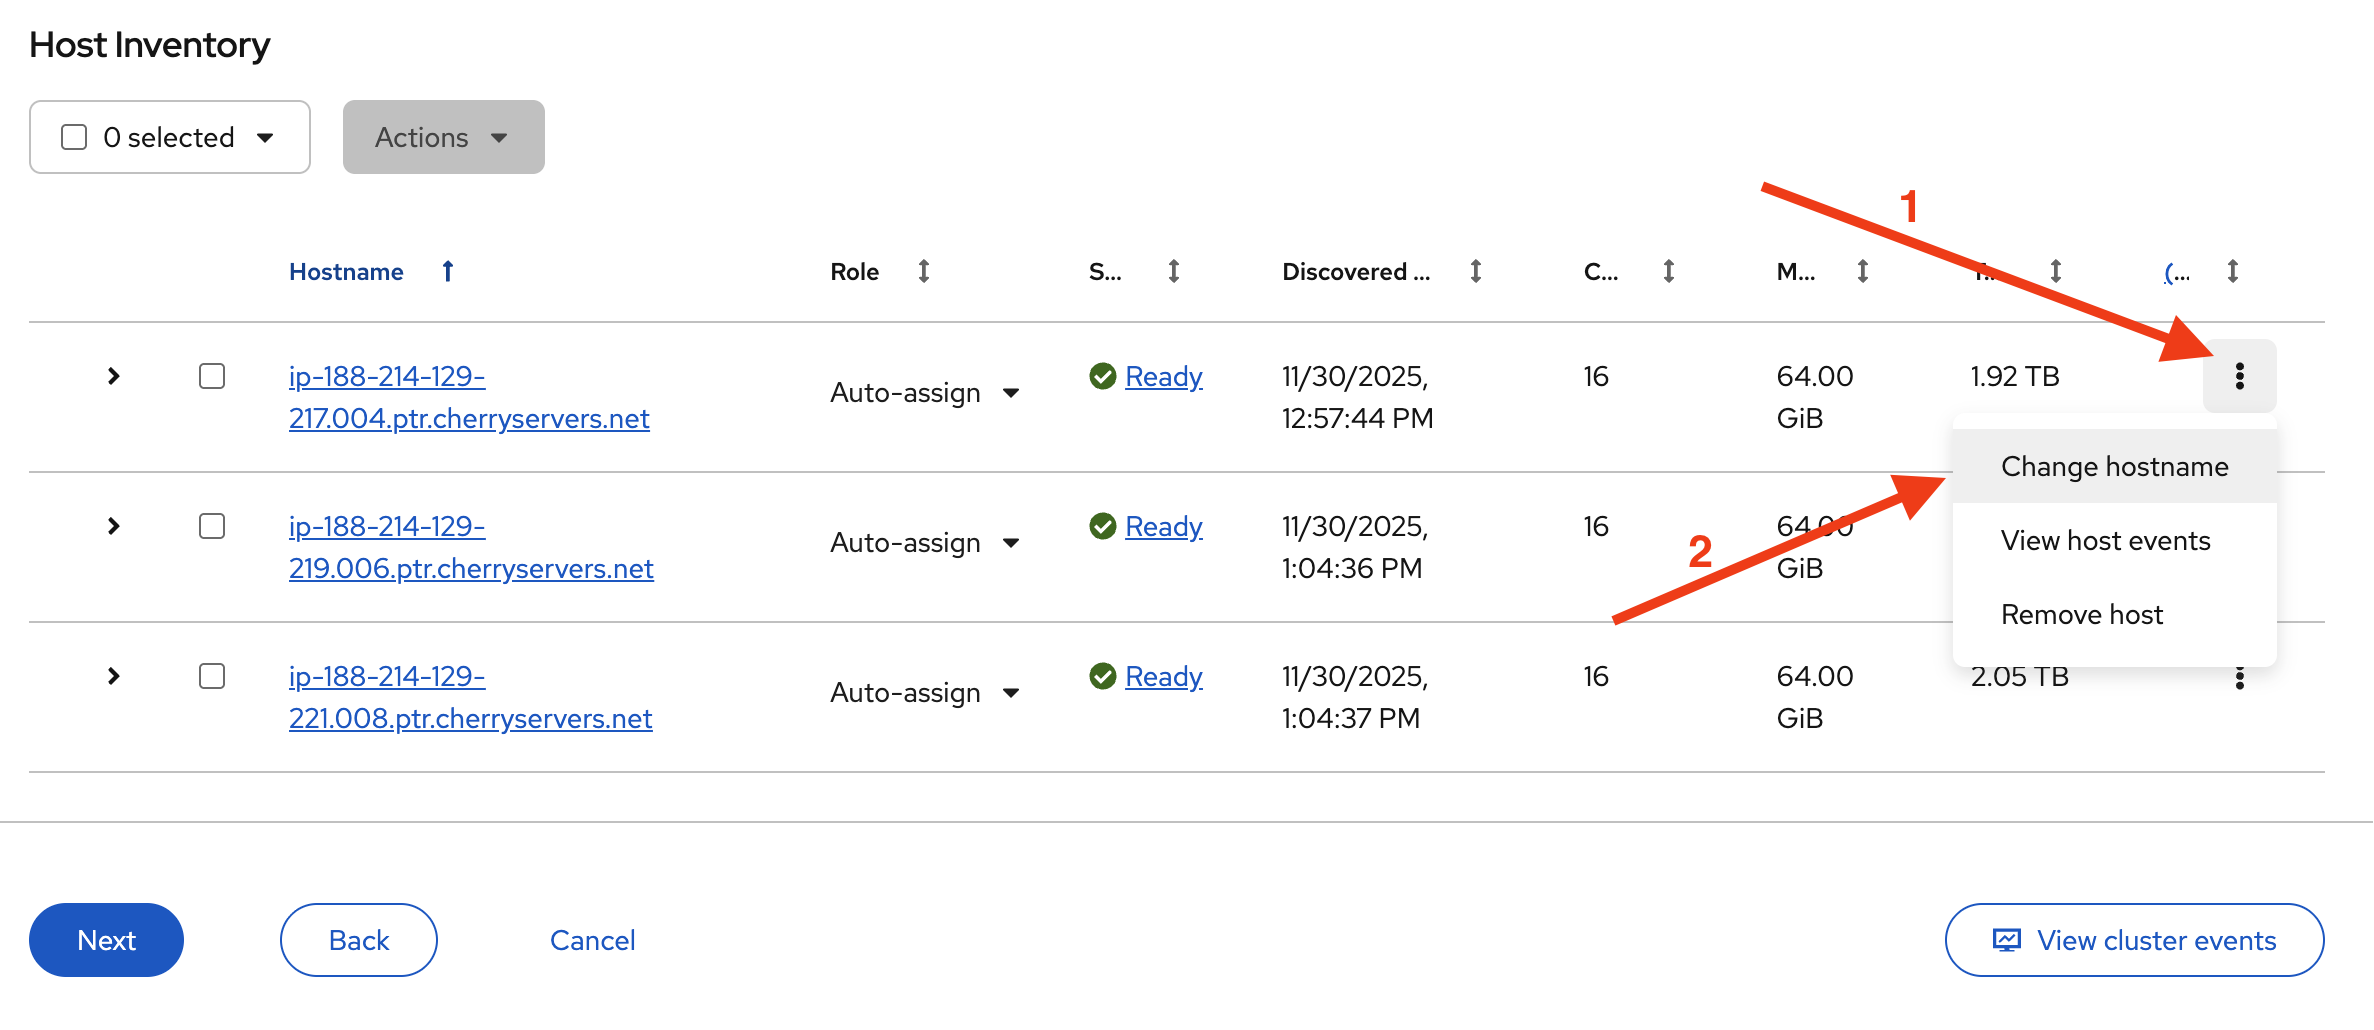Click the sort icon beside the M... column
The image size is (2374, 1030).
(x=1862, y=271)
